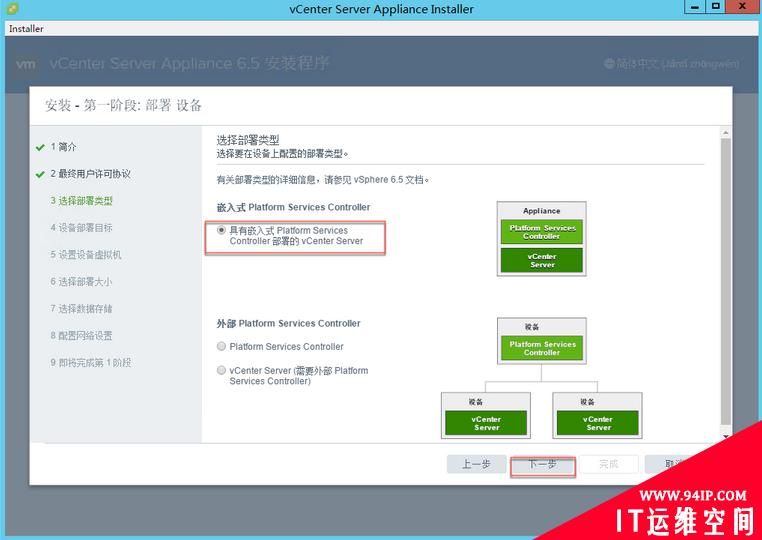Screen dimensions: 762x540
Task: Click the vertical scrollbar thumb in wizard
Action: click(726, 282)
